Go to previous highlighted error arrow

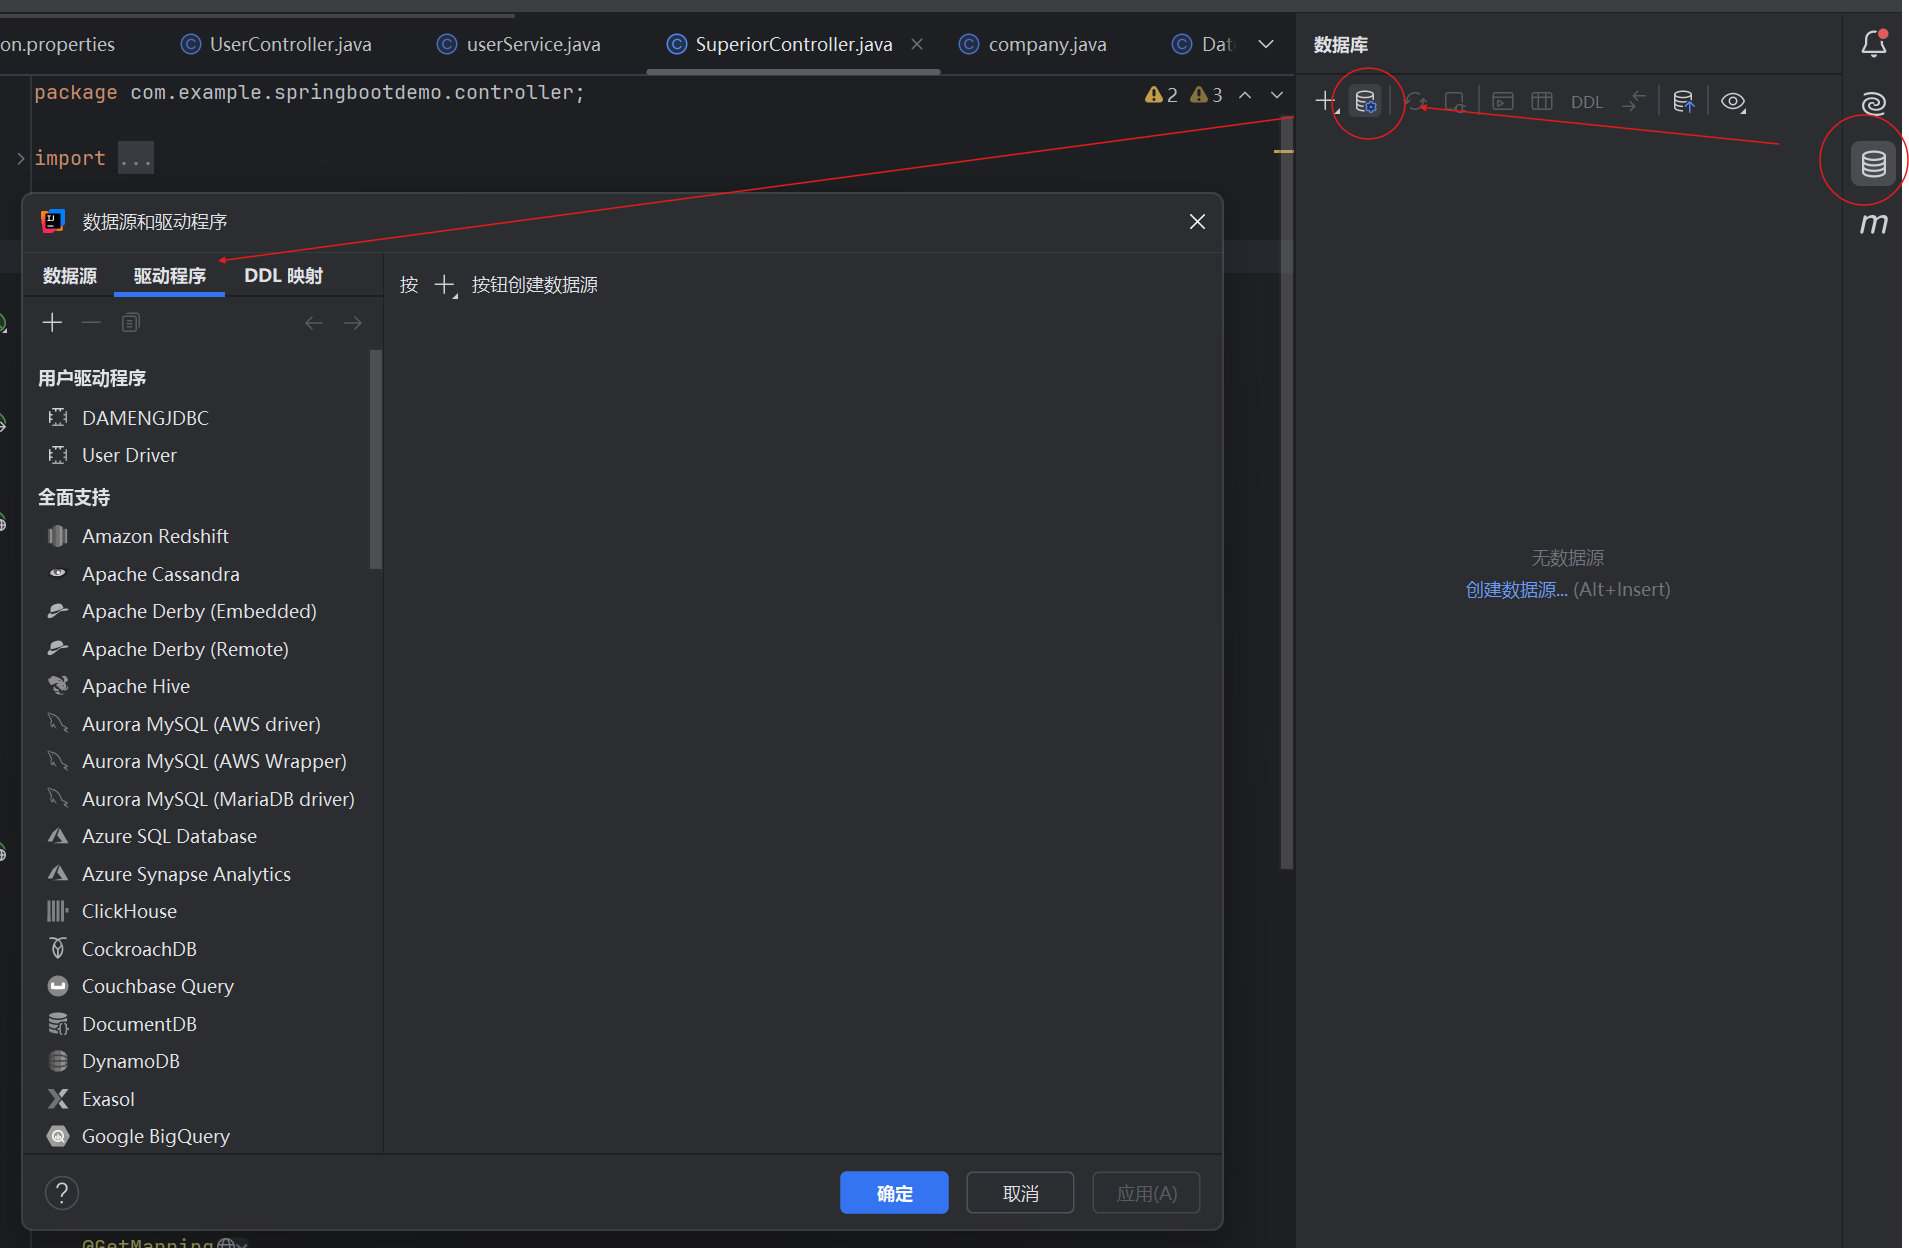click(x=1245, y=95)
